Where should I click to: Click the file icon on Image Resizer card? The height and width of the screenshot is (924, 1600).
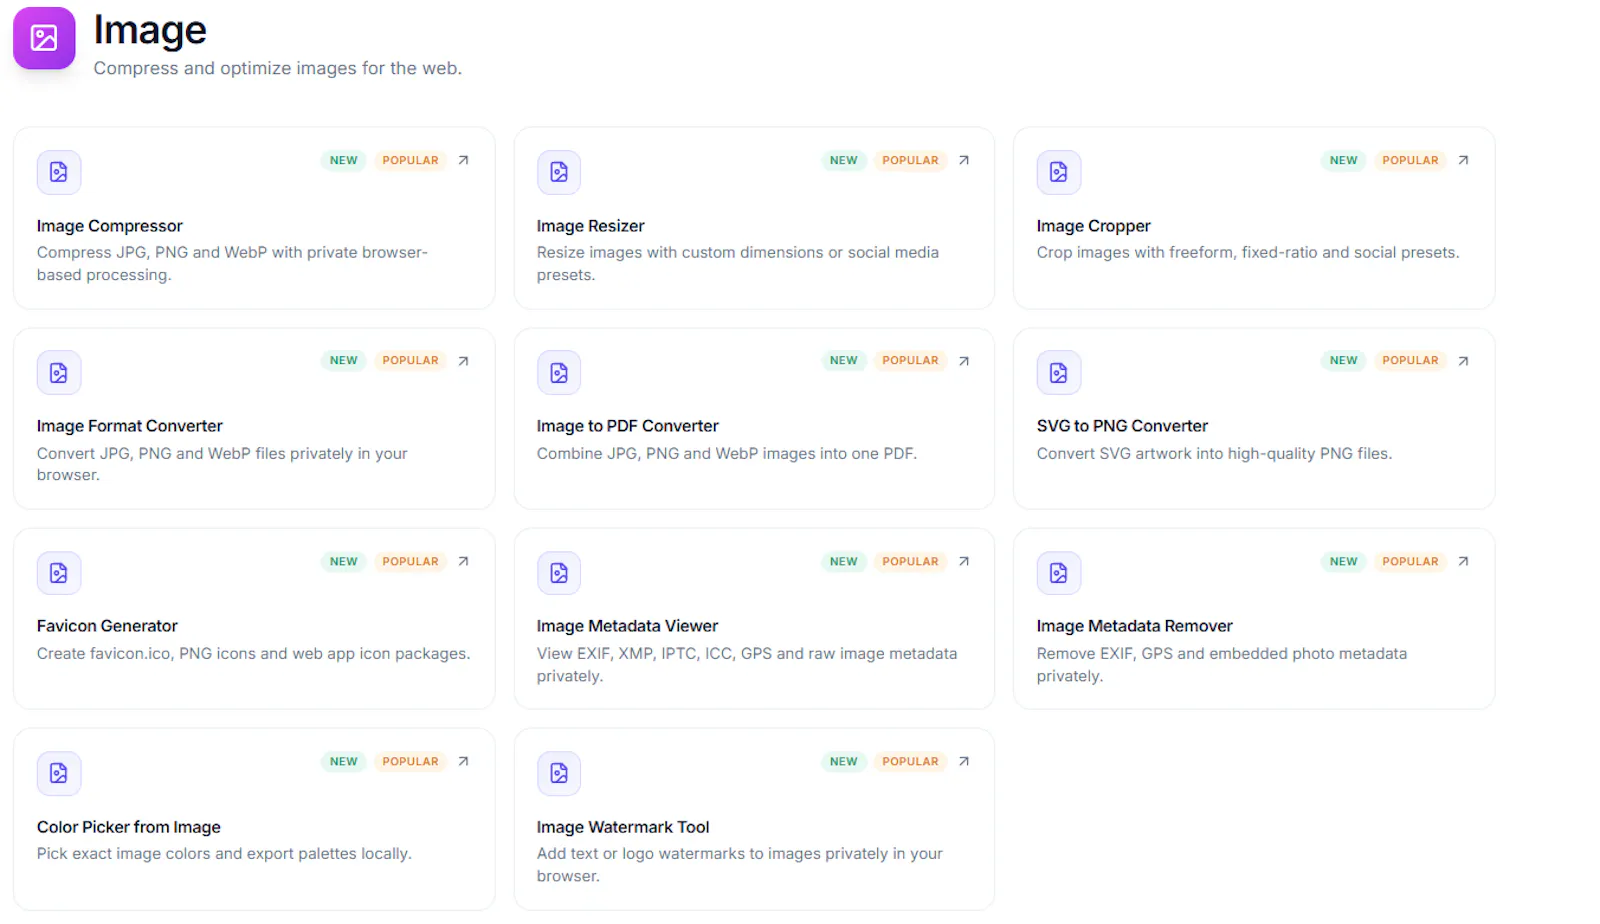(x=559, y=172)
